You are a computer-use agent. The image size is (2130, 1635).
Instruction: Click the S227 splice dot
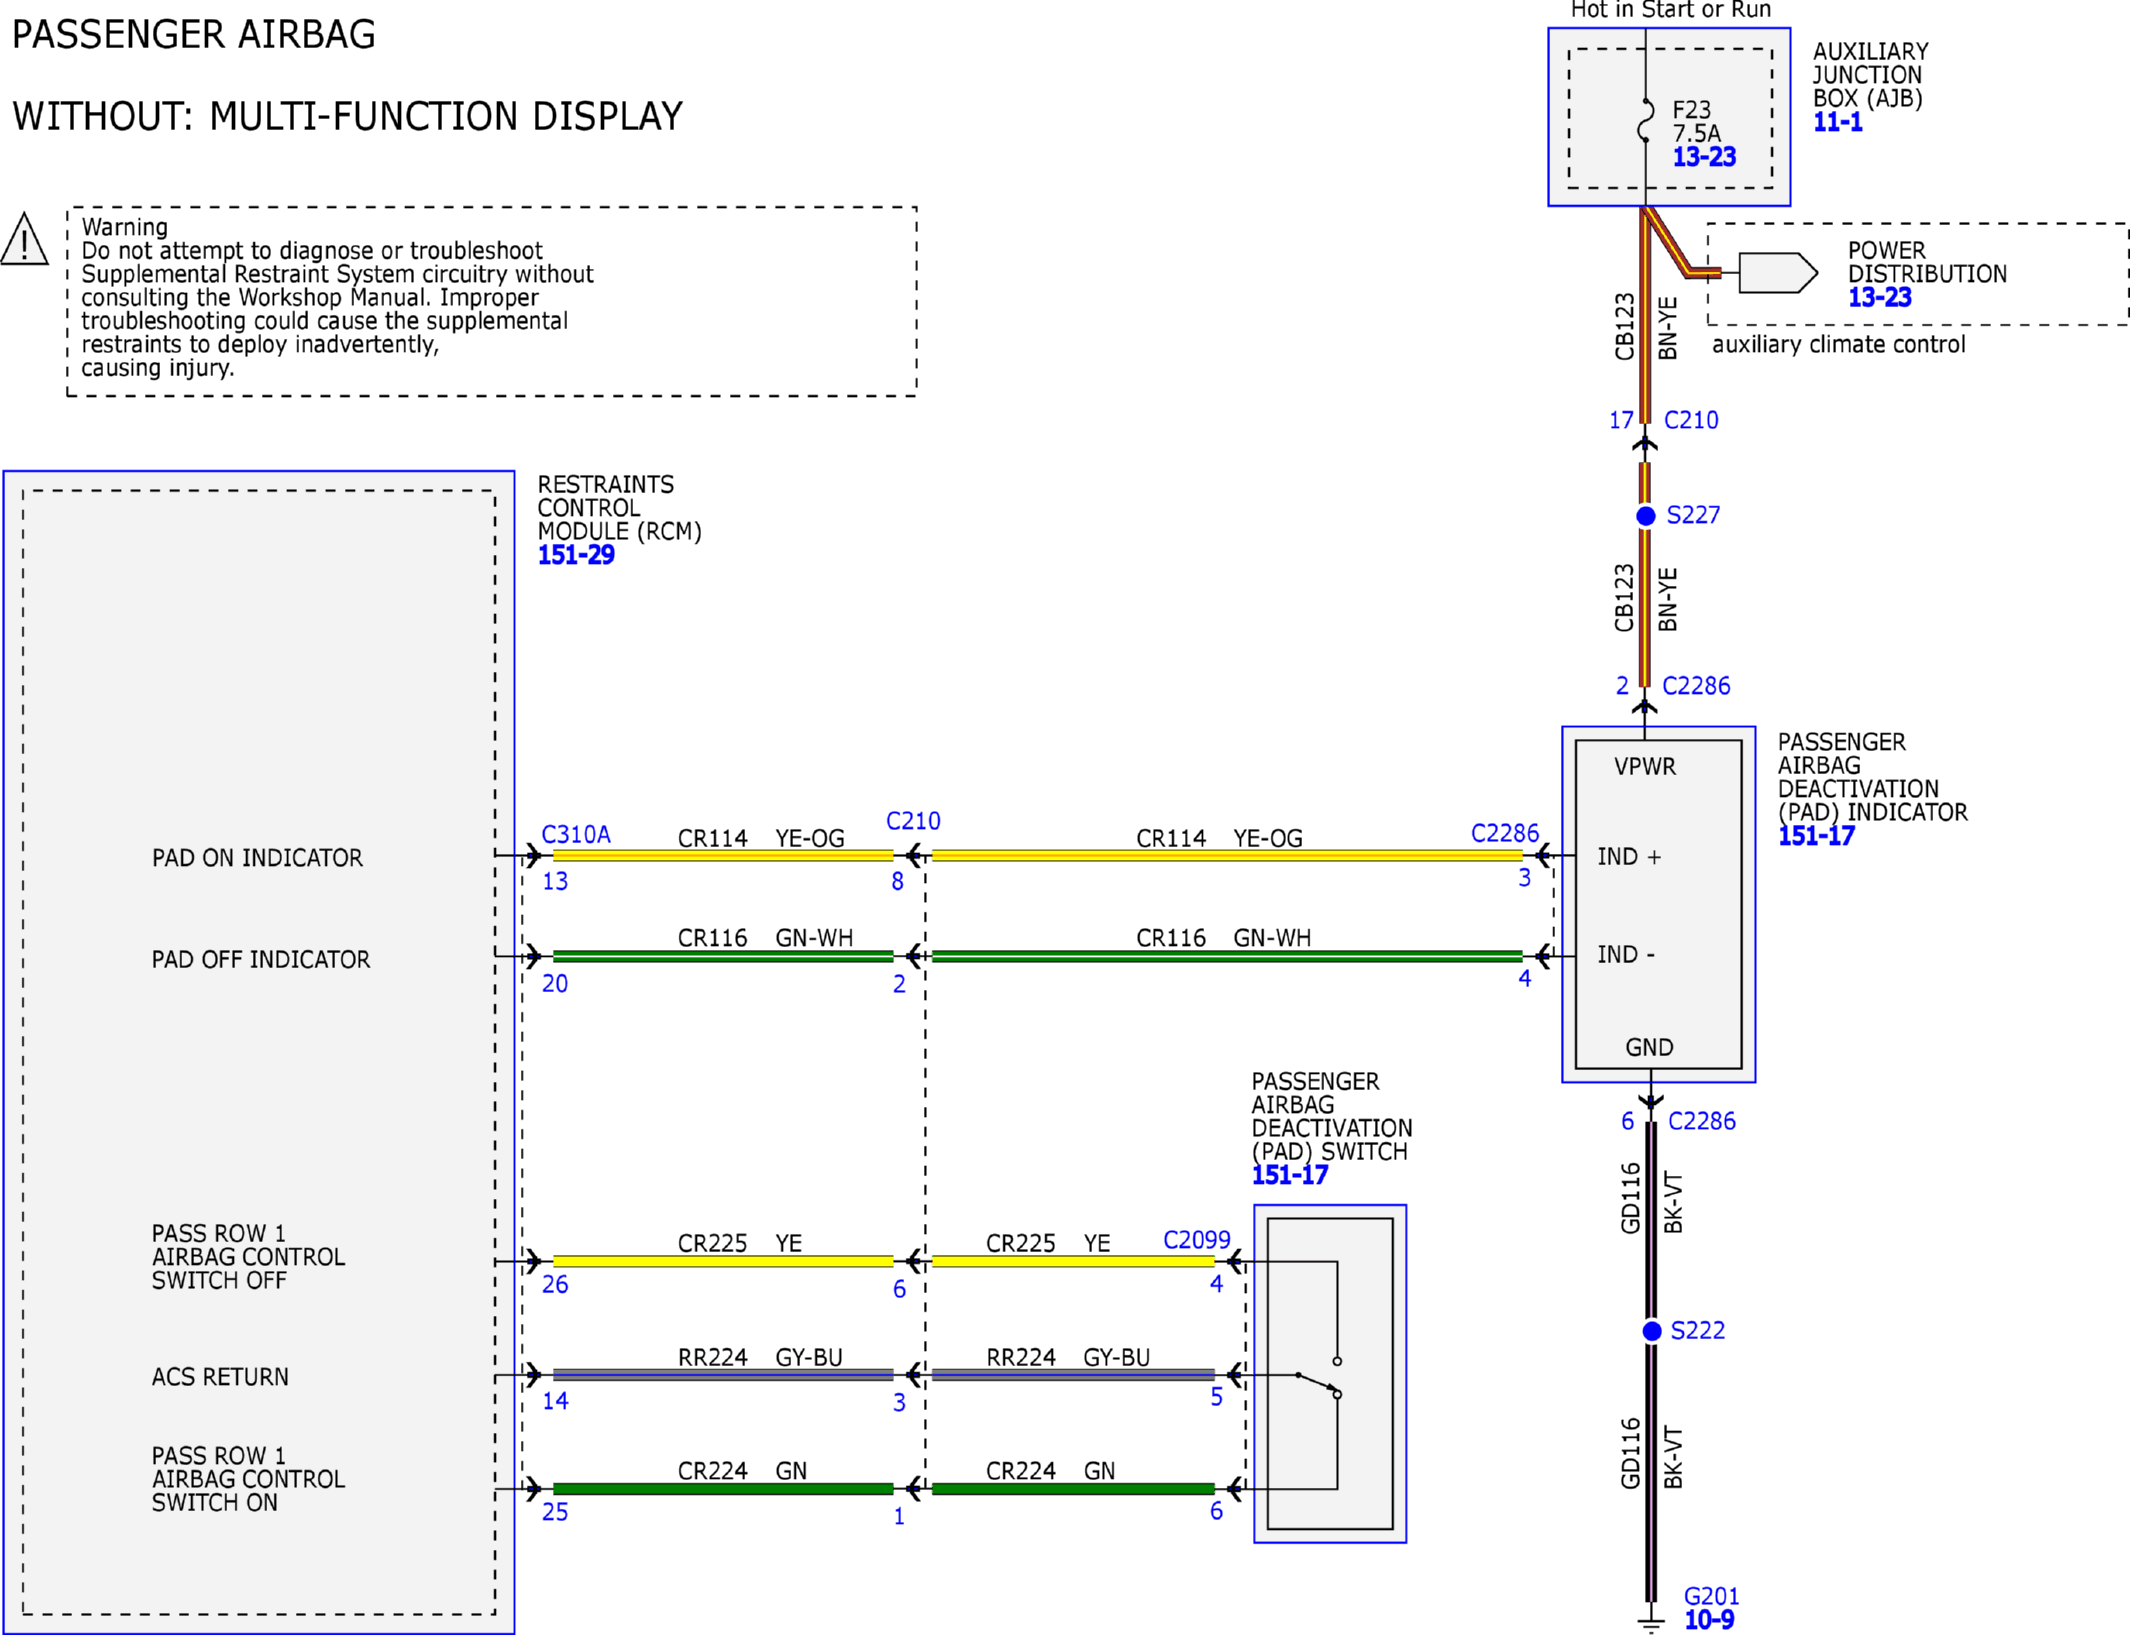(x=1646, y=516)
